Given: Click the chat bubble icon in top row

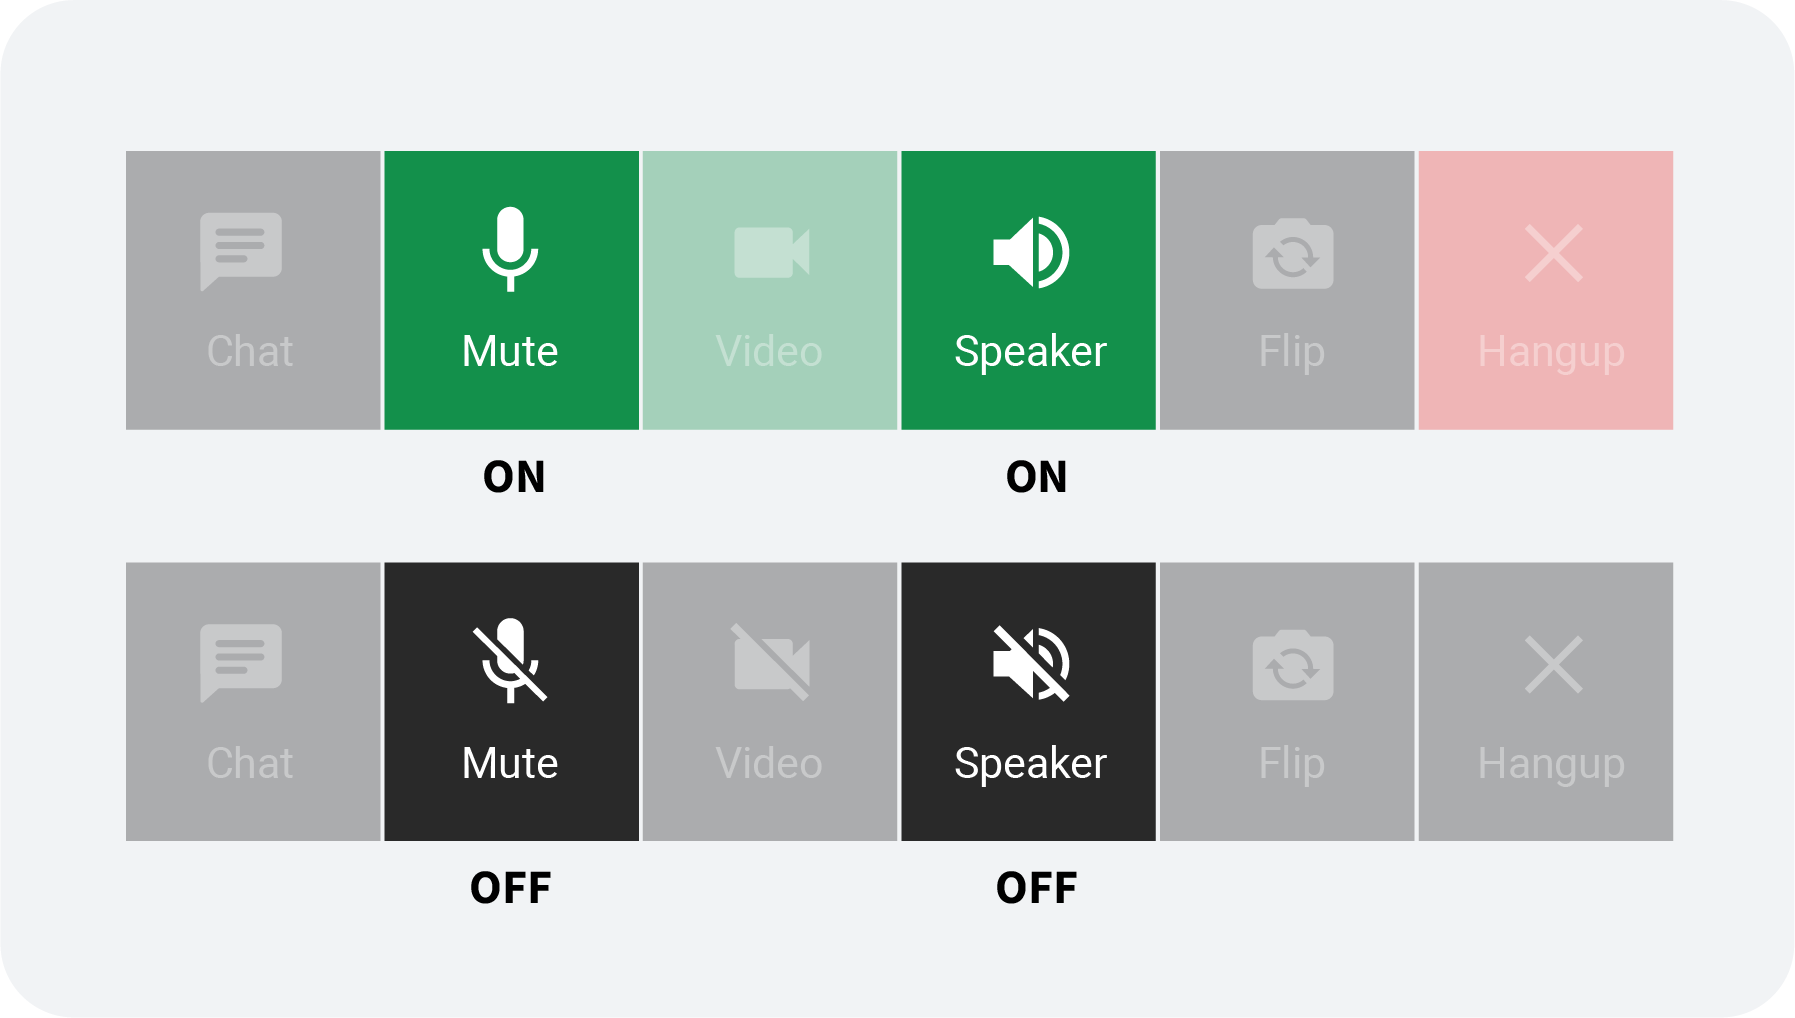Looking at the screenshot, I should 241,251.
